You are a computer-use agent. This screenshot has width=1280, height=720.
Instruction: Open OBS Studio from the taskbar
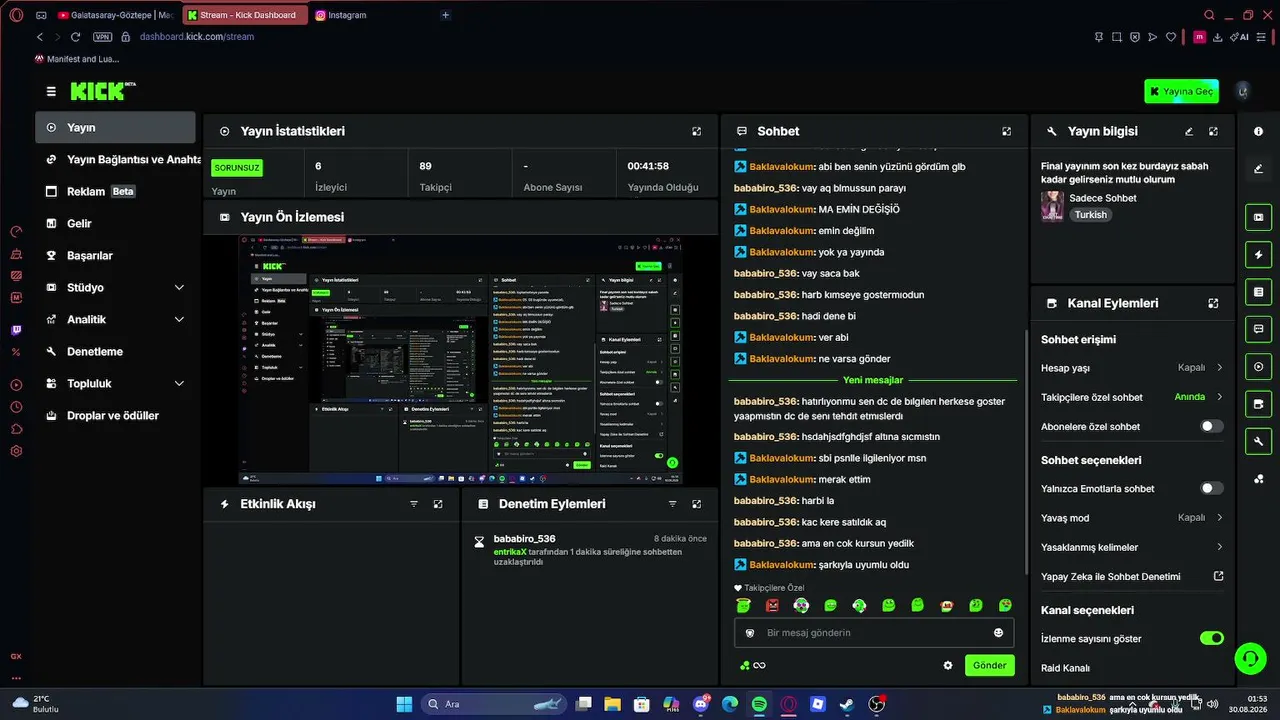[877, 704]
